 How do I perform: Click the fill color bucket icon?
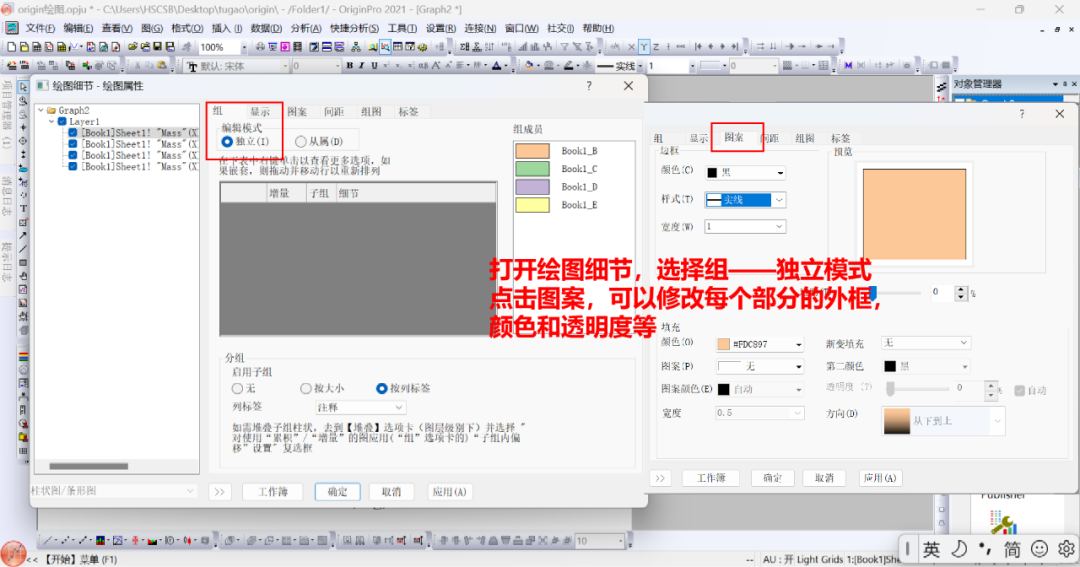coord(528,65)
